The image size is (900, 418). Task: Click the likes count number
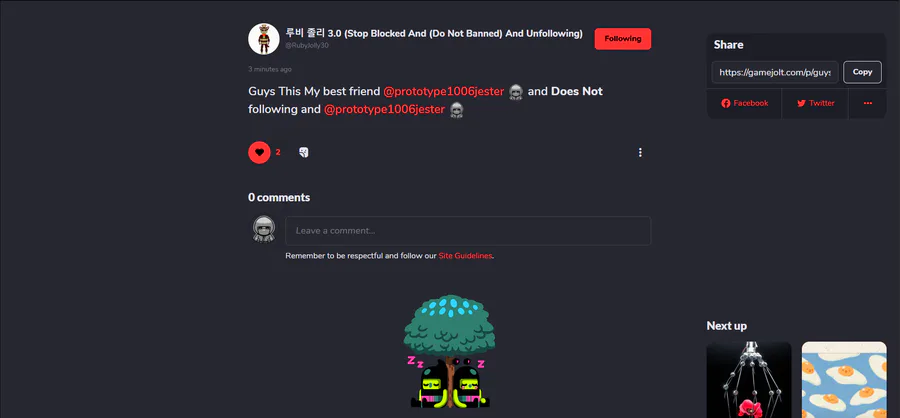278,152
